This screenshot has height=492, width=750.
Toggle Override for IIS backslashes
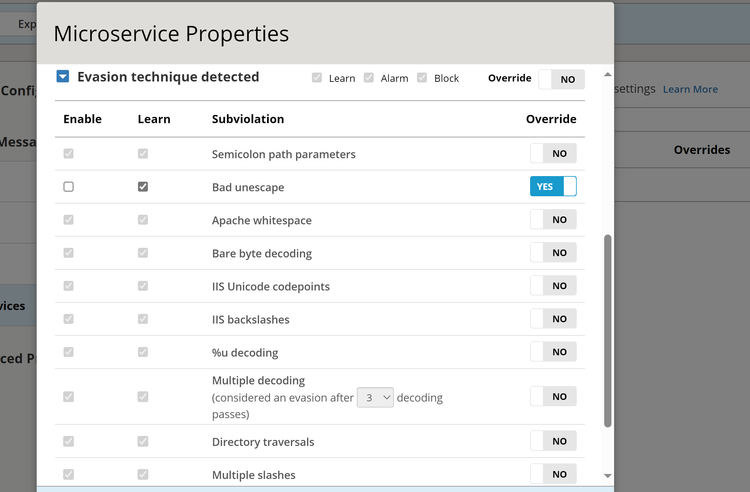coord(553,319)
